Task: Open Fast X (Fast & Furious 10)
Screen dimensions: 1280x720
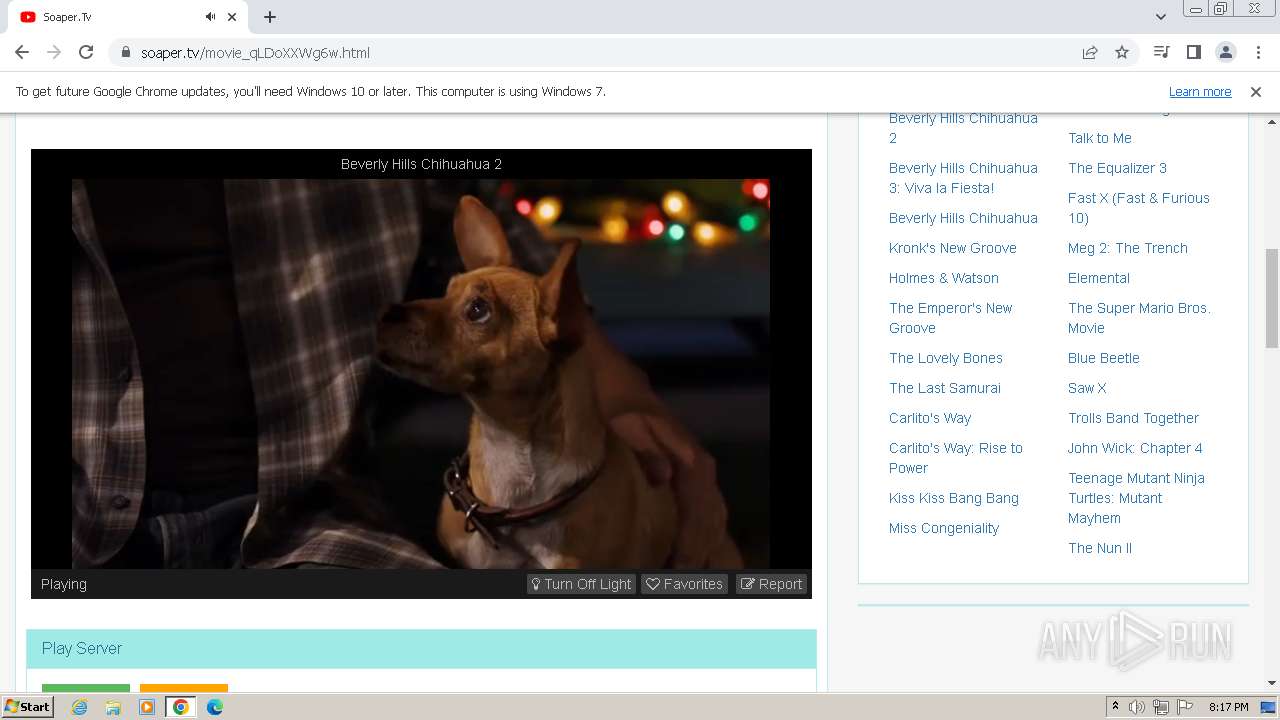Action: [1138, 208]
